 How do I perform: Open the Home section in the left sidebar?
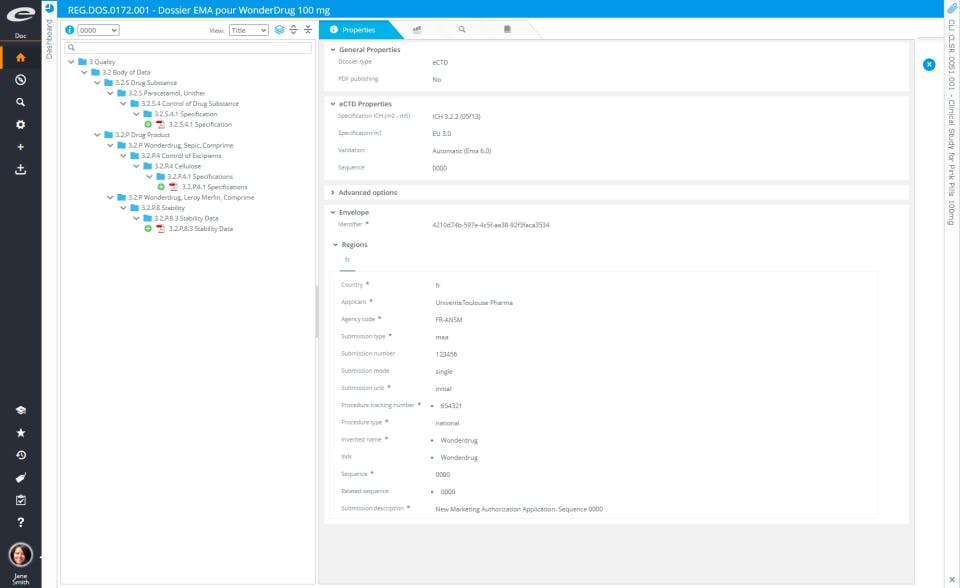pos(22,59)
